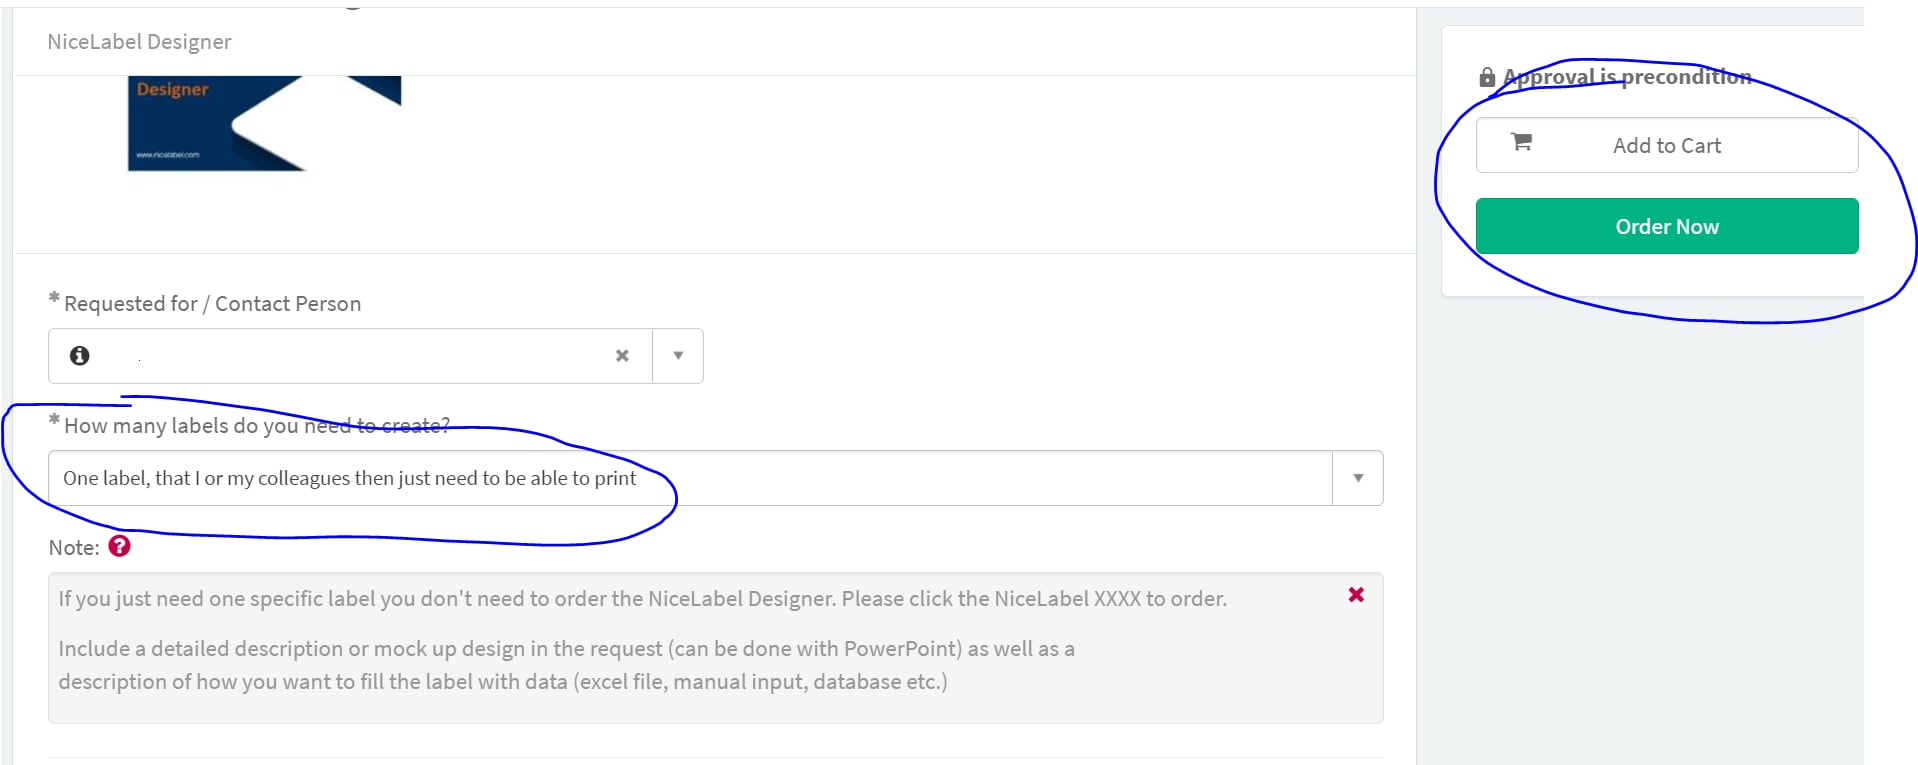This screenshot has width=1918, height=765.
Task: Click the 'Requested for / Contact Person' label
Action: click(x=212, y=304)
